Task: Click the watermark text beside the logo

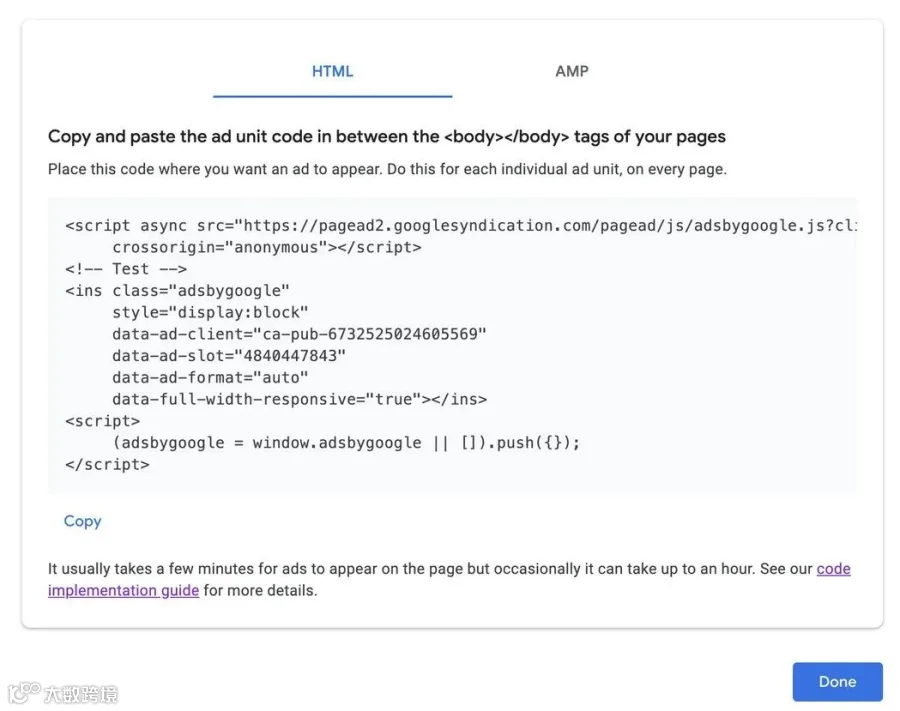Action: [81, 694]
